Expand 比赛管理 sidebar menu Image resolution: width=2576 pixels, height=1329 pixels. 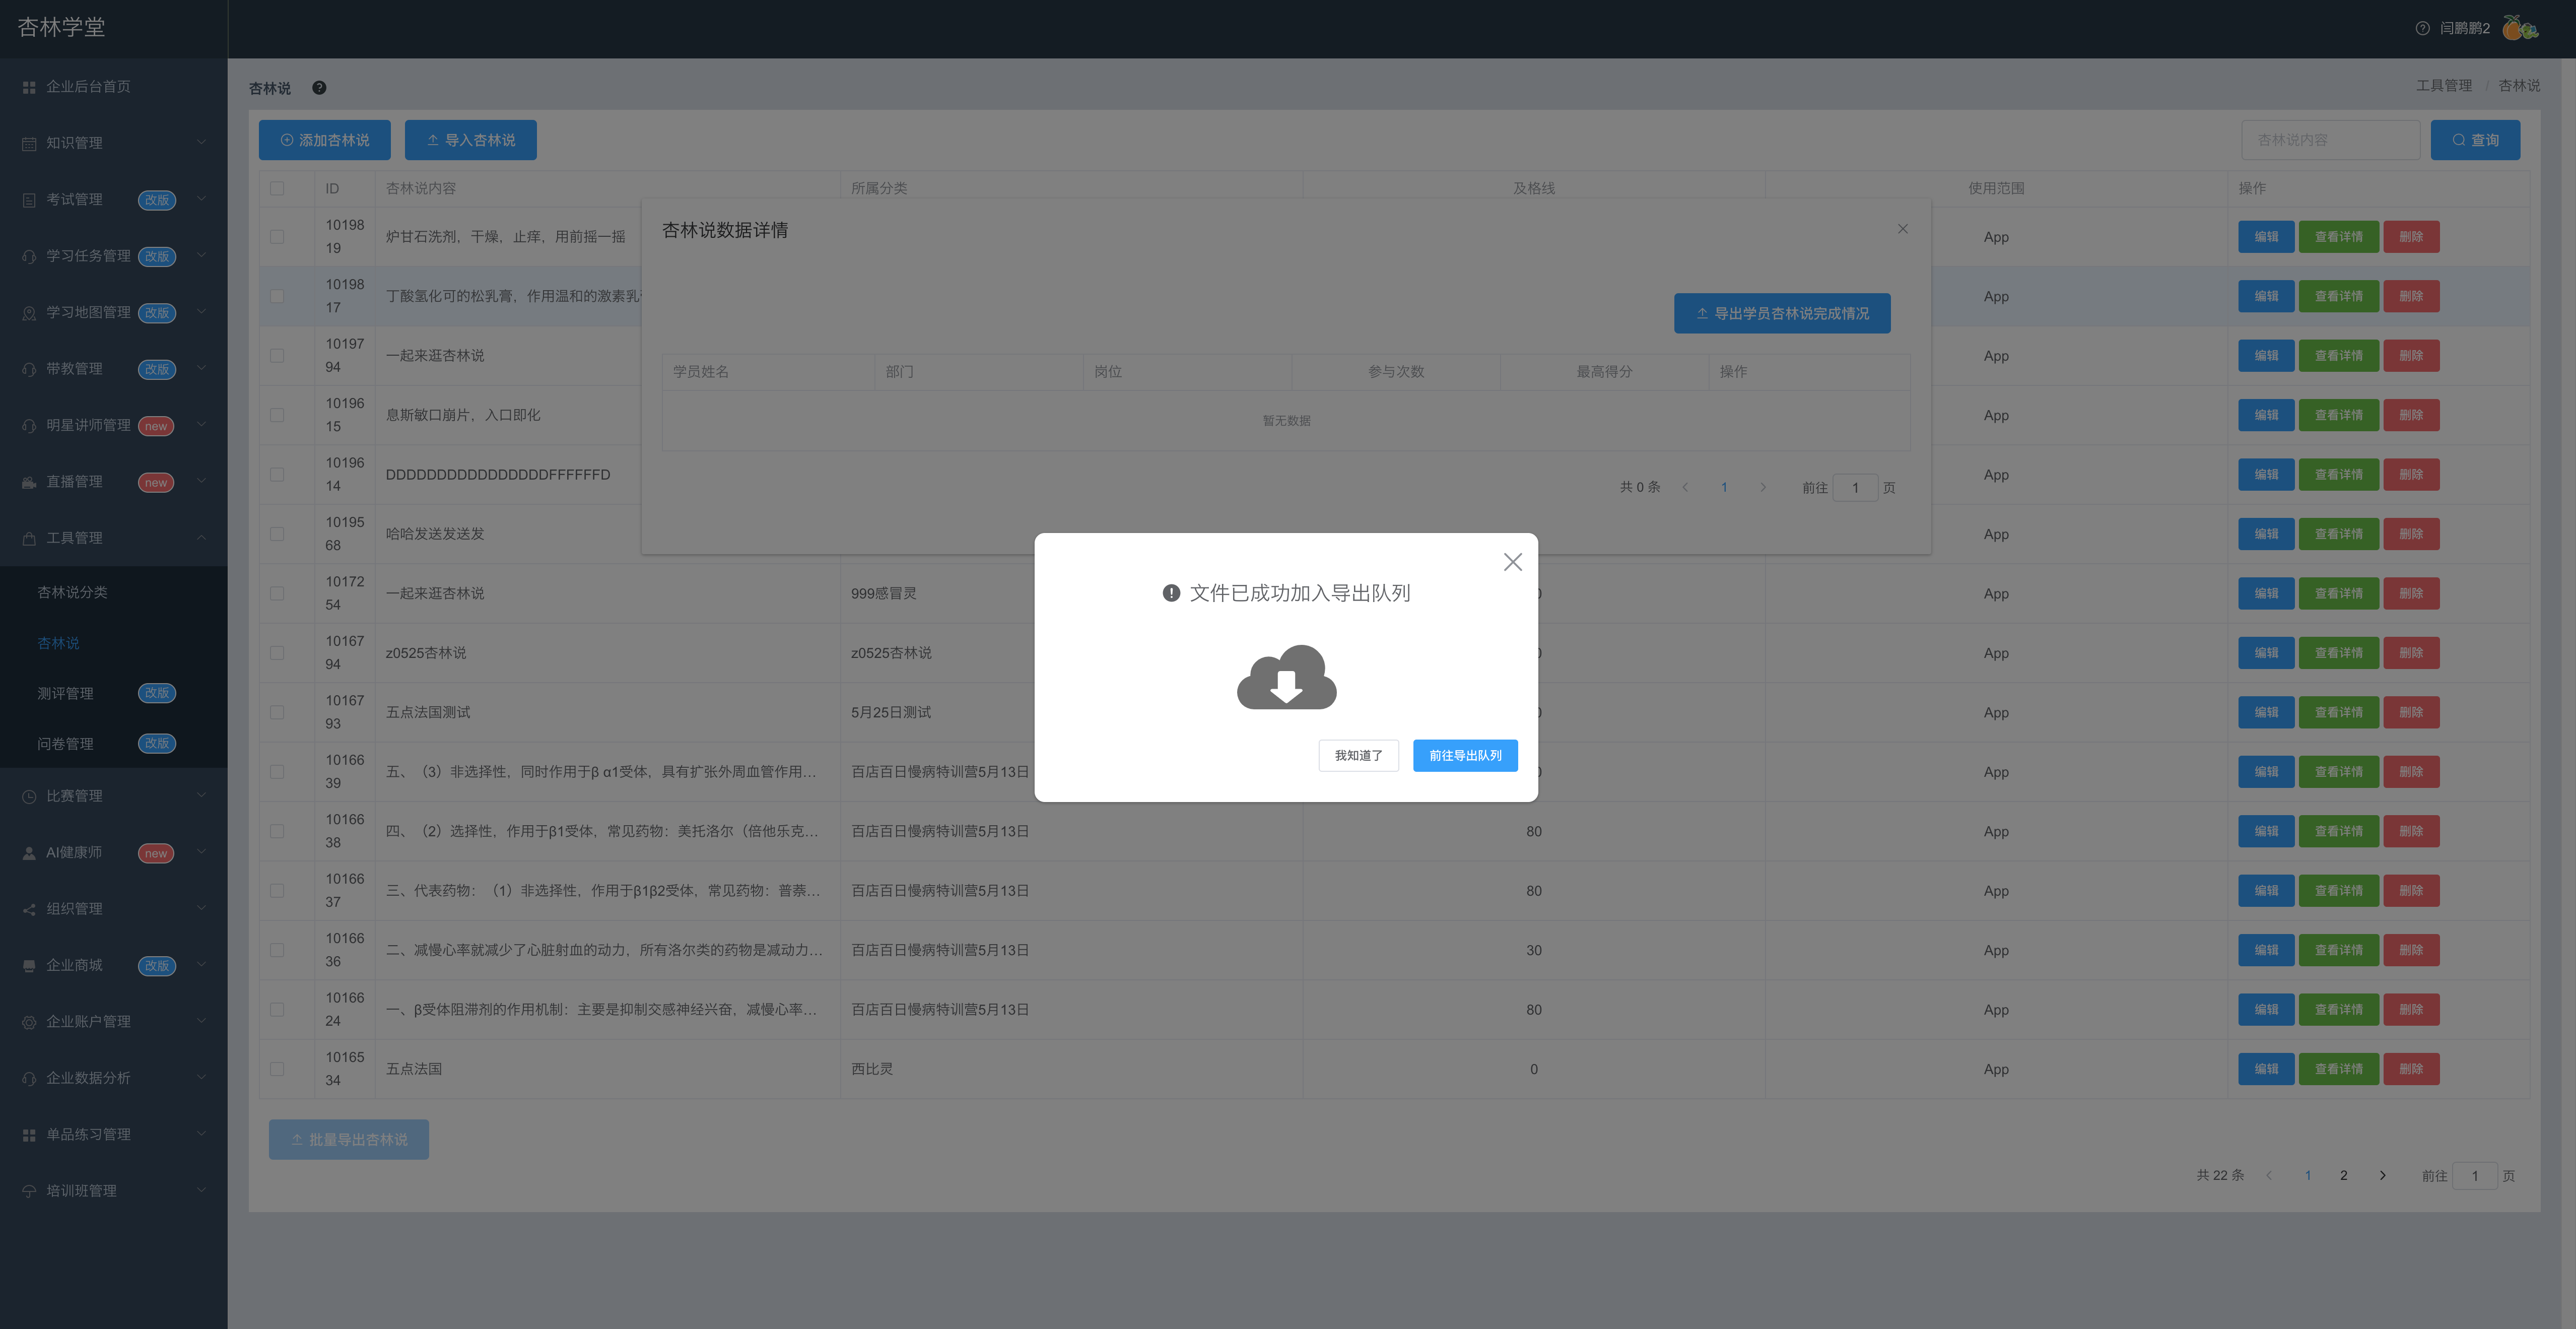pos(113,796)
